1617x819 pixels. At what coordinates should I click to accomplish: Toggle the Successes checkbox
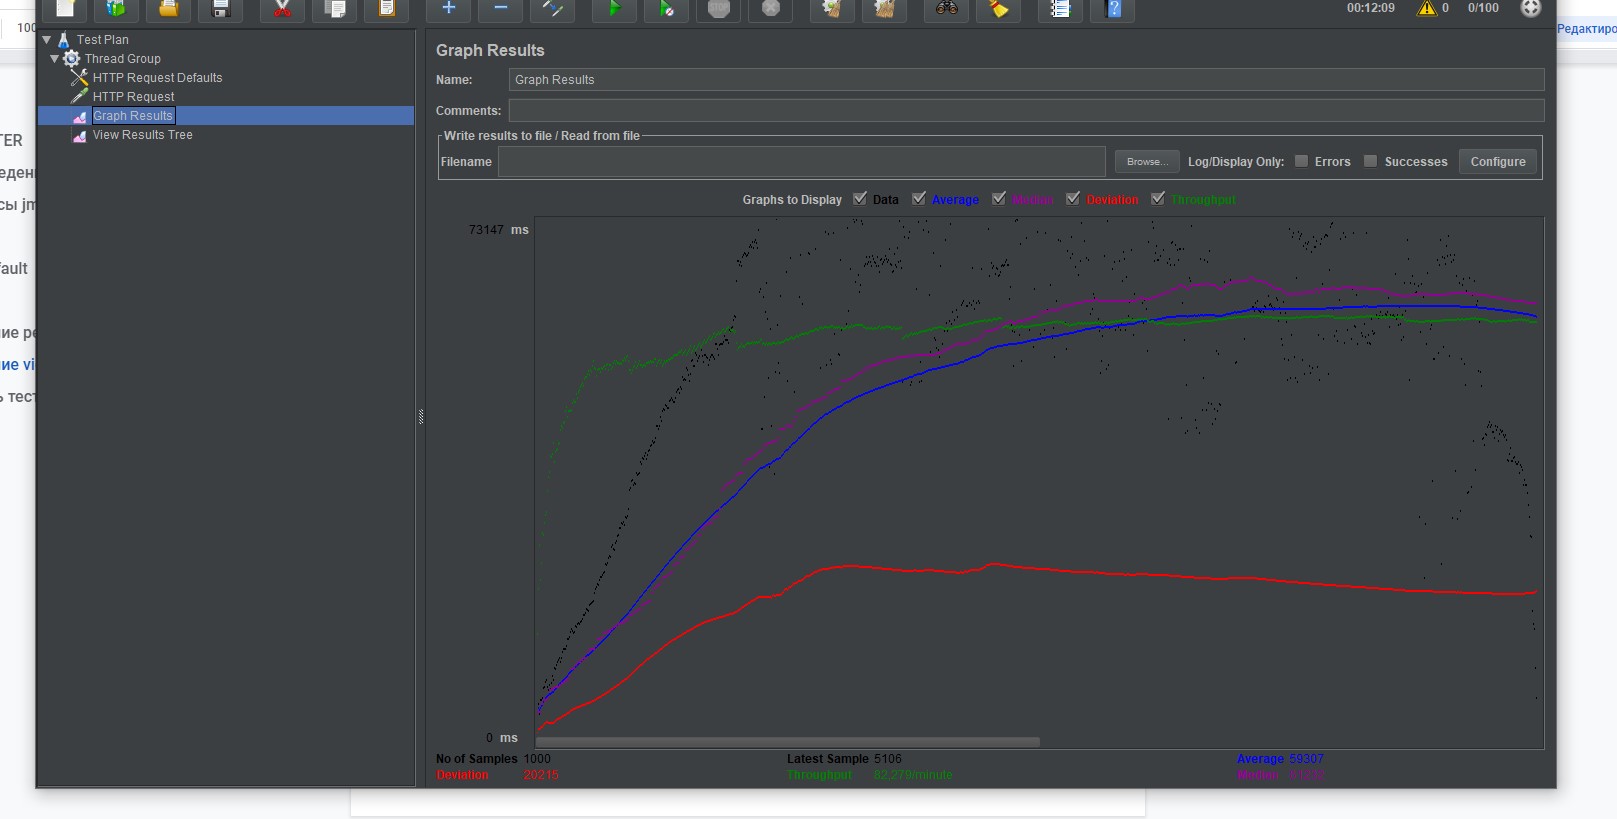(1370, 161)
